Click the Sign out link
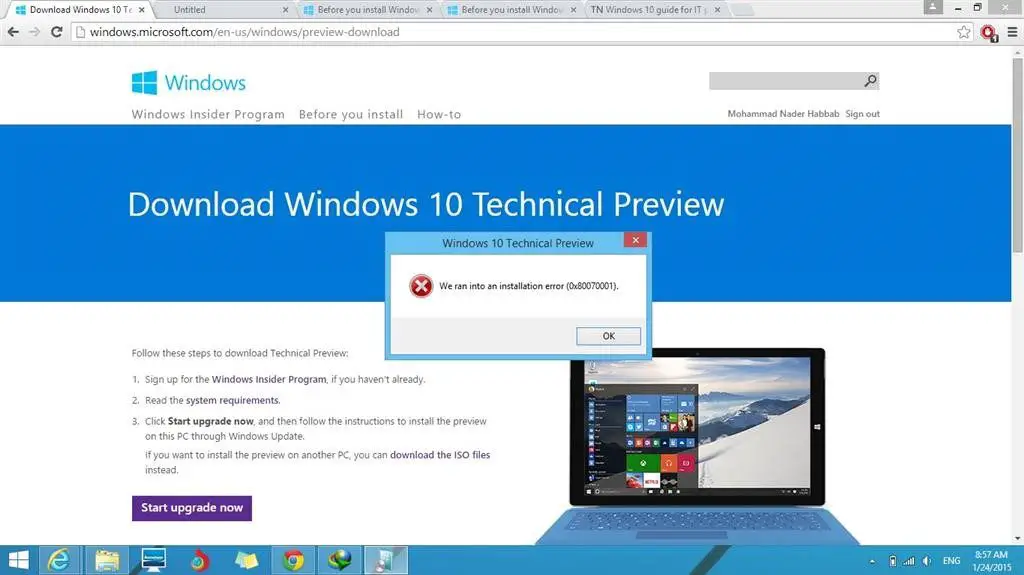This screenshot has width=1024, height=575. point(862,114)
